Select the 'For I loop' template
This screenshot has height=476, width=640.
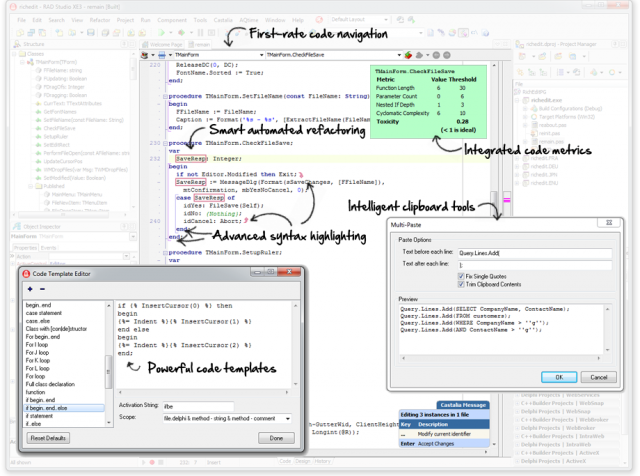pyautogui.click(x=37, y=345)
